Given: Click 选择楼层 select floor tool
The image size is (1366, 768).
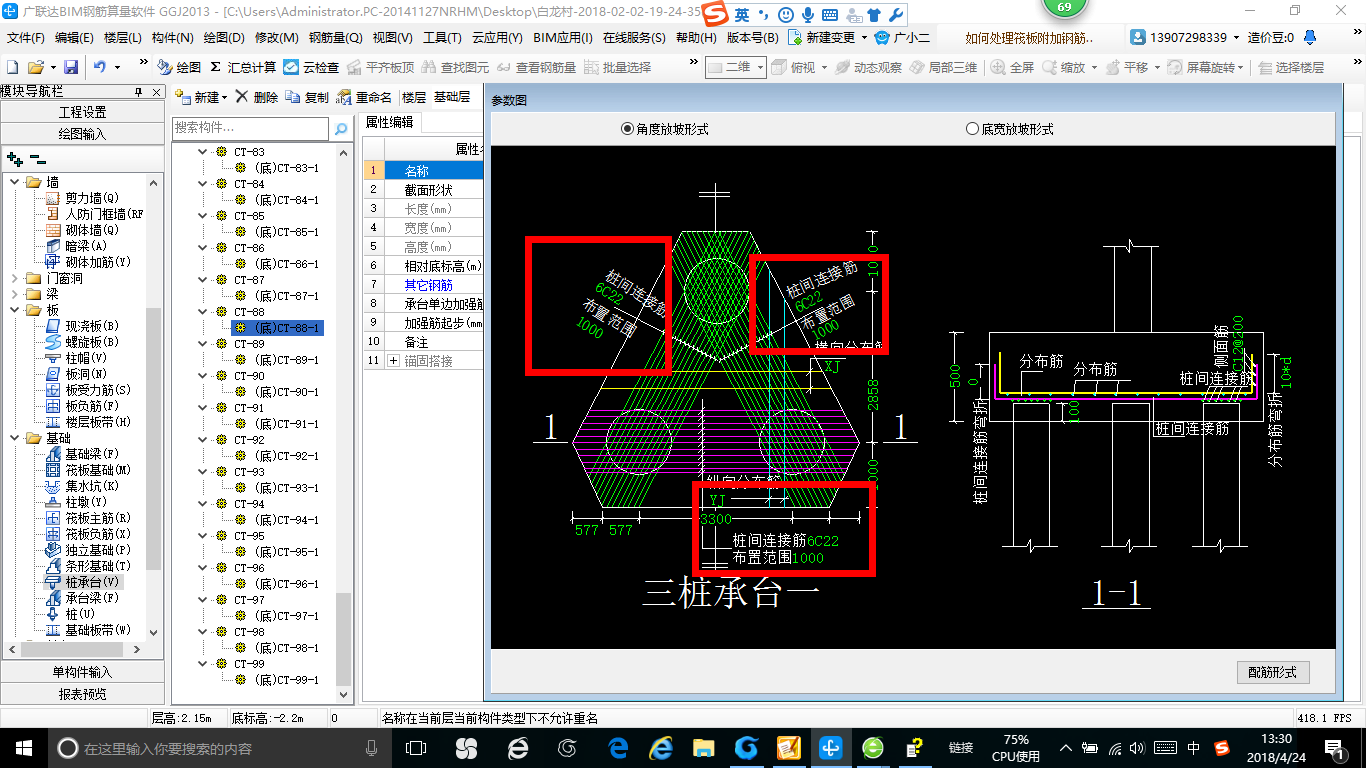Looking at the screenshot, I should (x=1291, y=67).
